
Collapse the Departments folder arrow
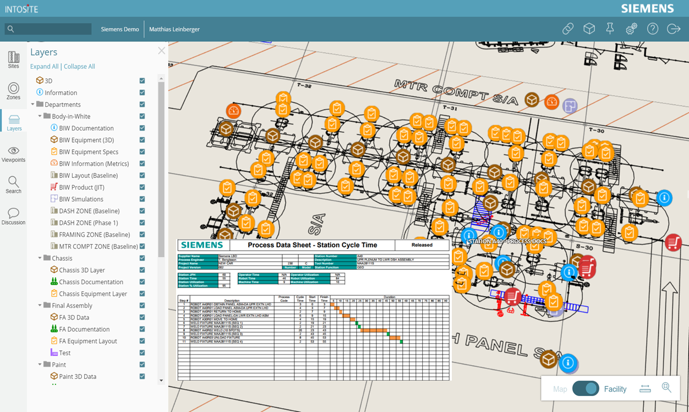(33, 105)
